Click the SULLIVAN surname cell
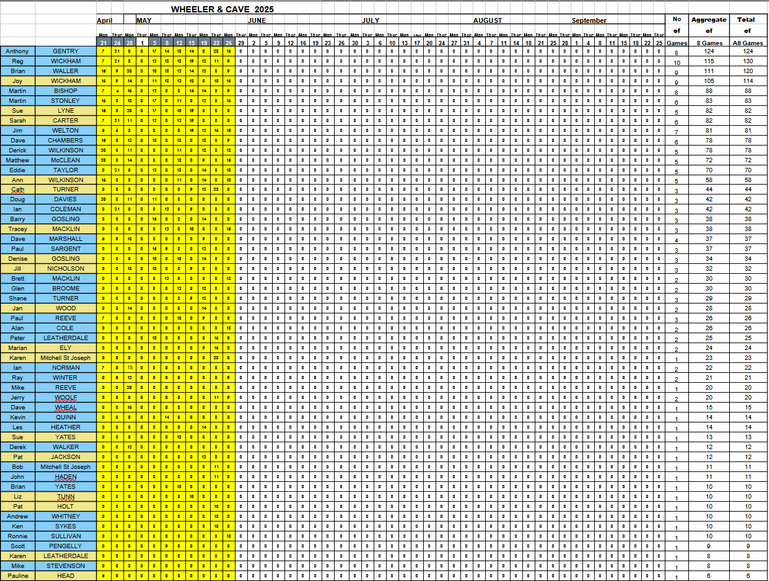Screen dimensions: 769x581 pos(66,536)
